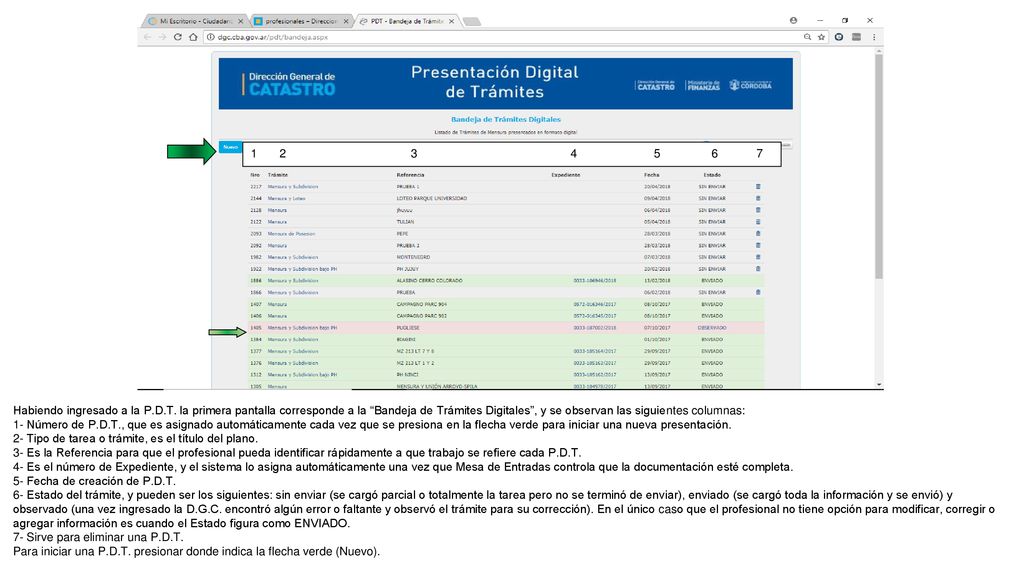
Task: Open the second extension icon in toolbar
Action: (856, 37)
